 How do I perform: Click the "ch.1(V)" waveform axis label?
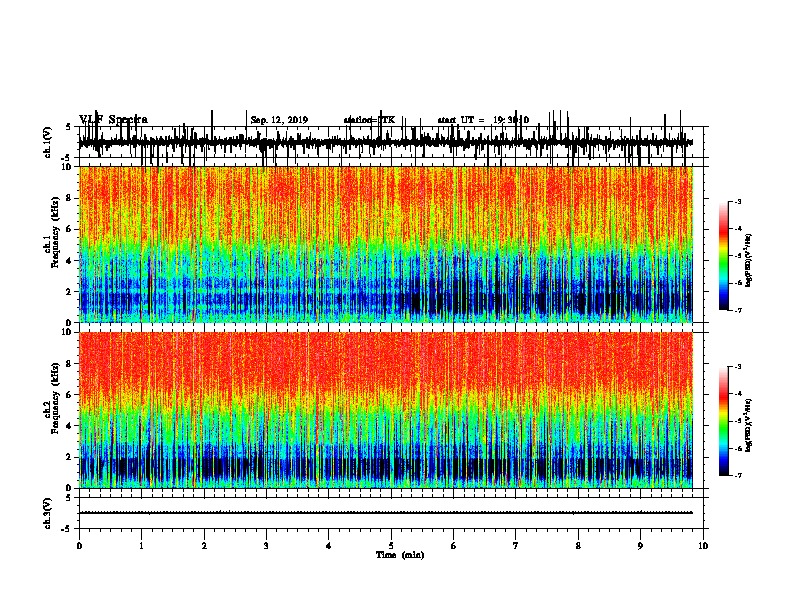pos(47,142)
